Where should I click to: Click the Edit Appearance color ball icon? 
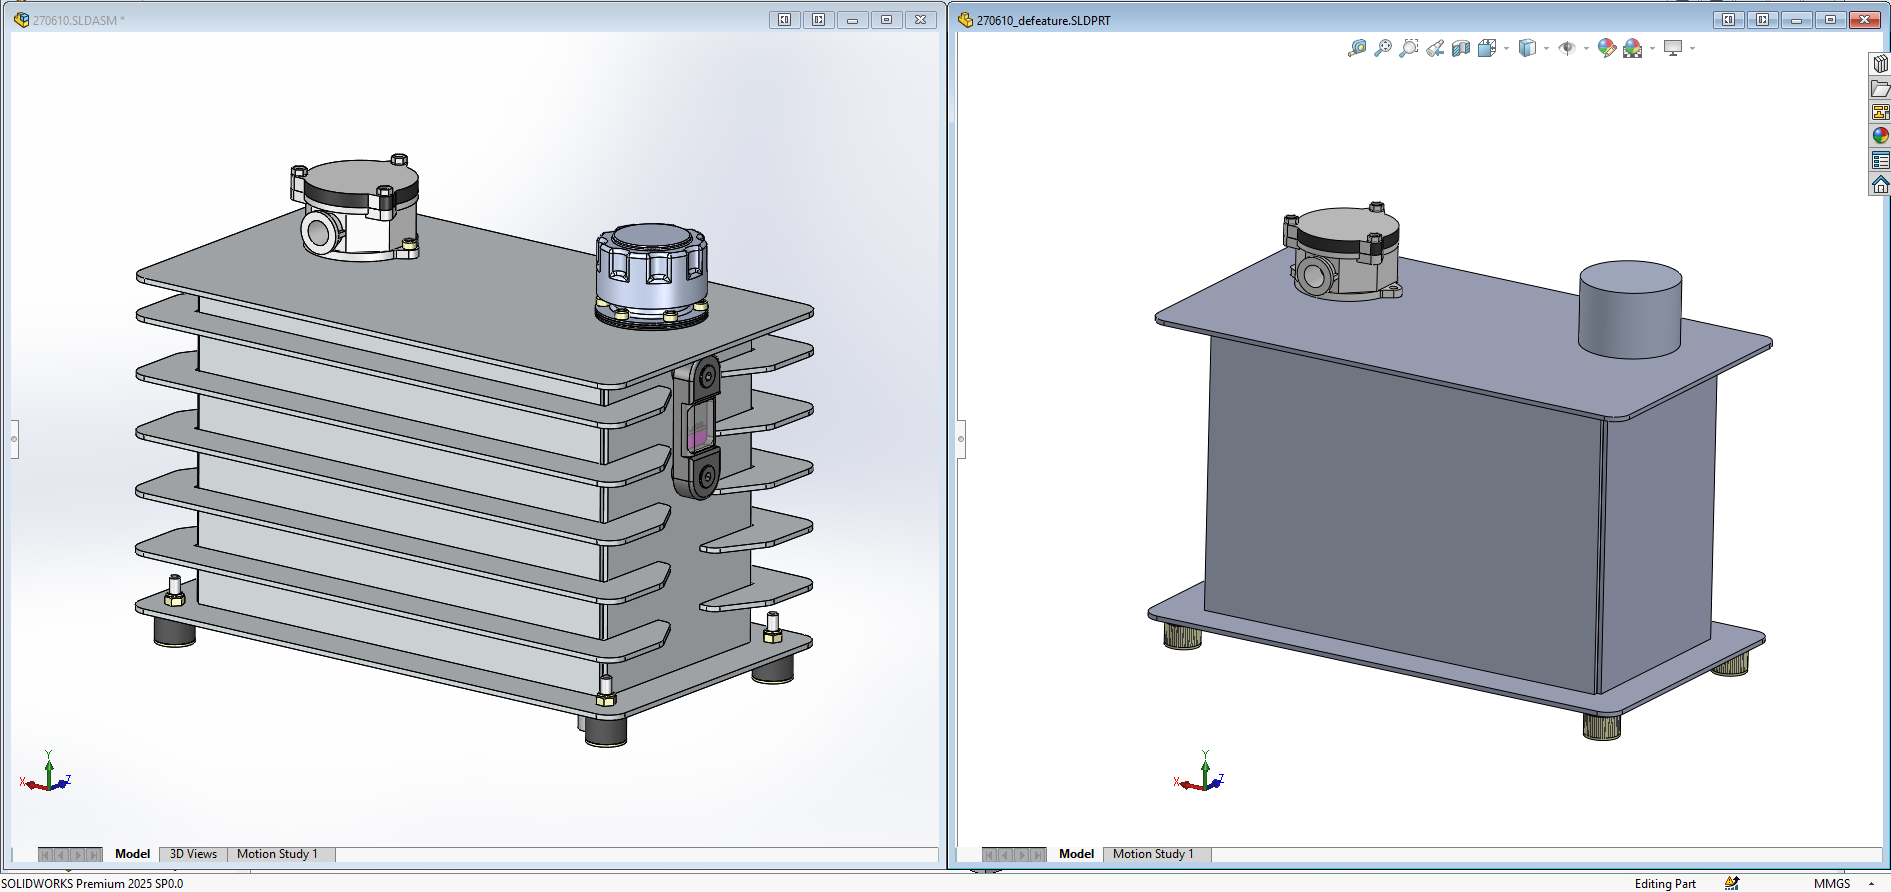[1606, 48]
